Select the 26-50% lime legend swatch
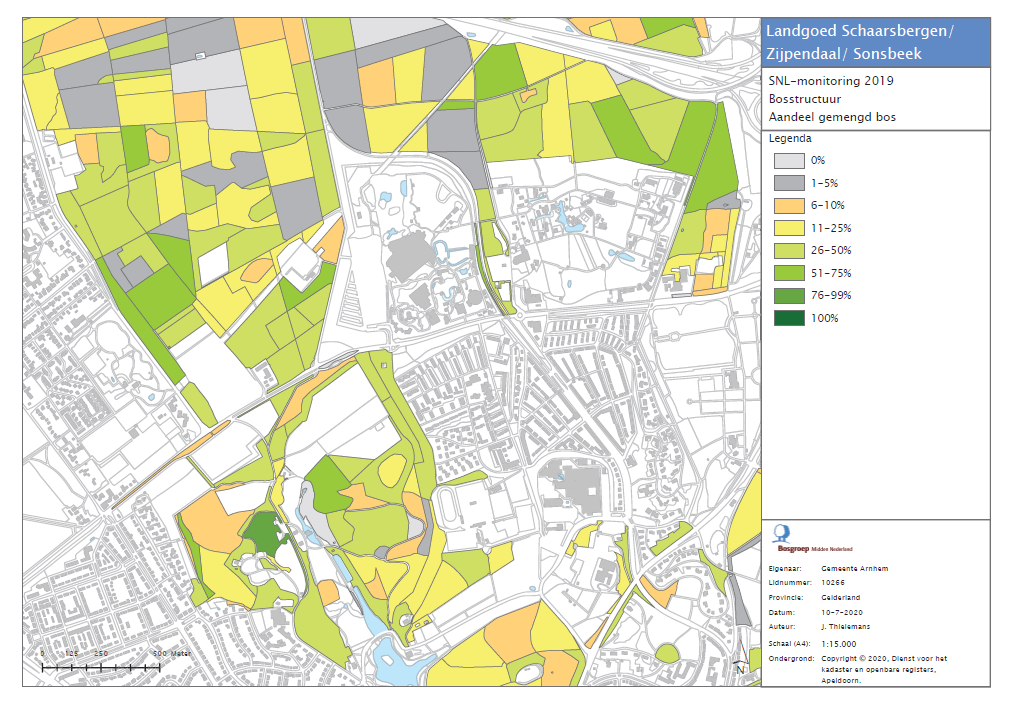The height and width of the screenshot is (710, 1013). click(x=788, y=250)
